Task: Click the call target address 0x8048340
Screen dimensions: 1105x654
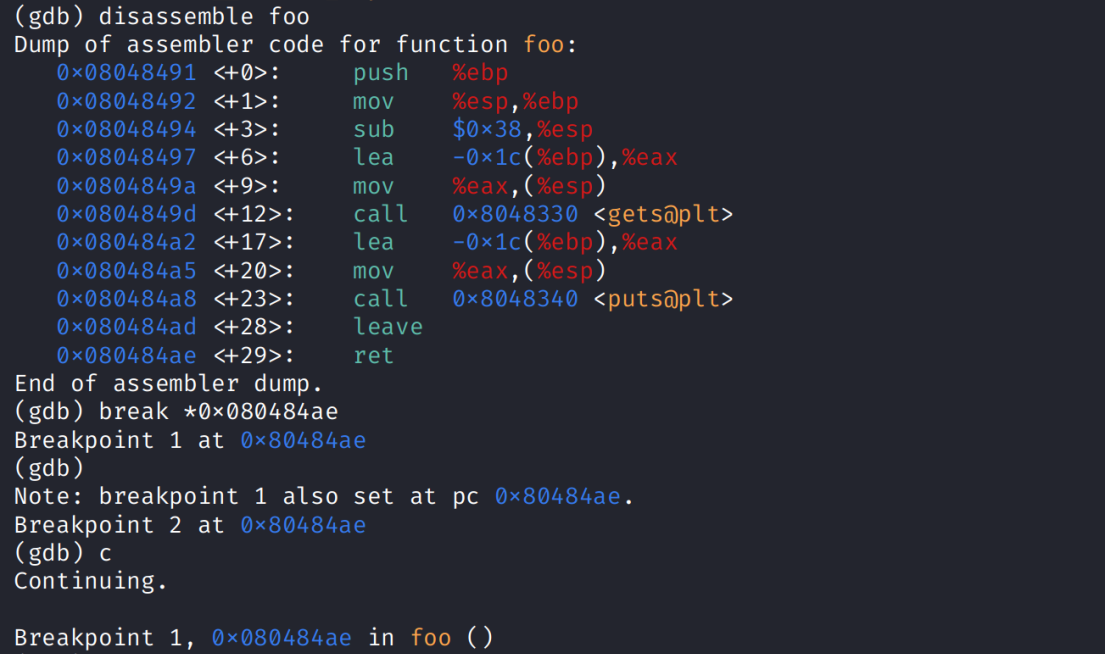Action: click(x=514, y=299)
